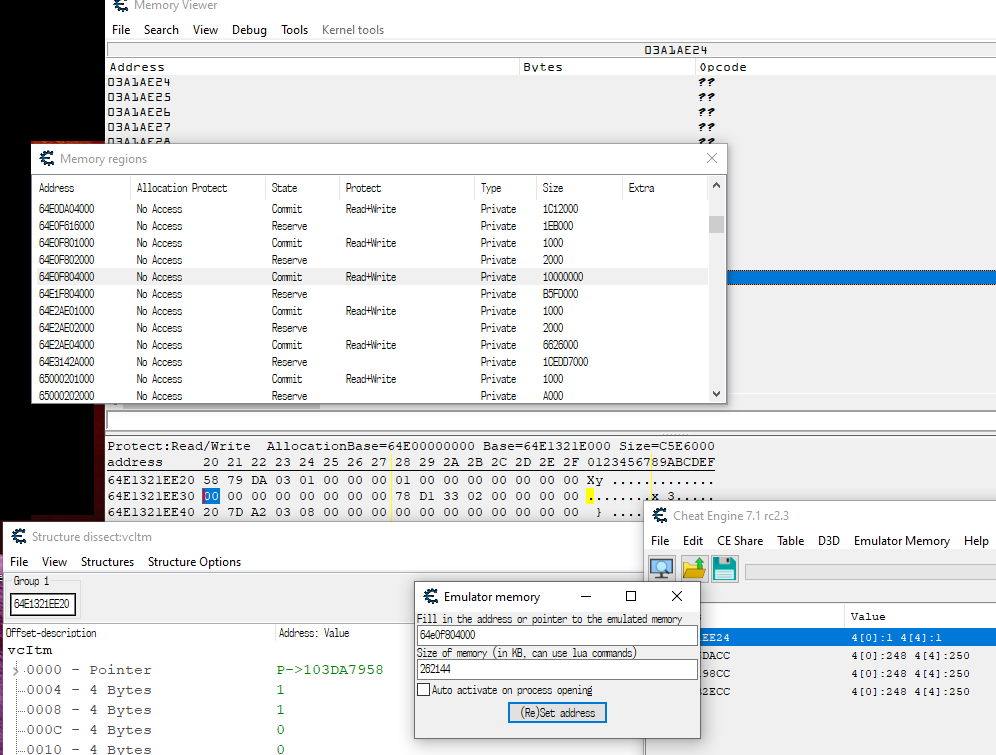
Task: Close the Memory regions window
Action: click(712, 158)
